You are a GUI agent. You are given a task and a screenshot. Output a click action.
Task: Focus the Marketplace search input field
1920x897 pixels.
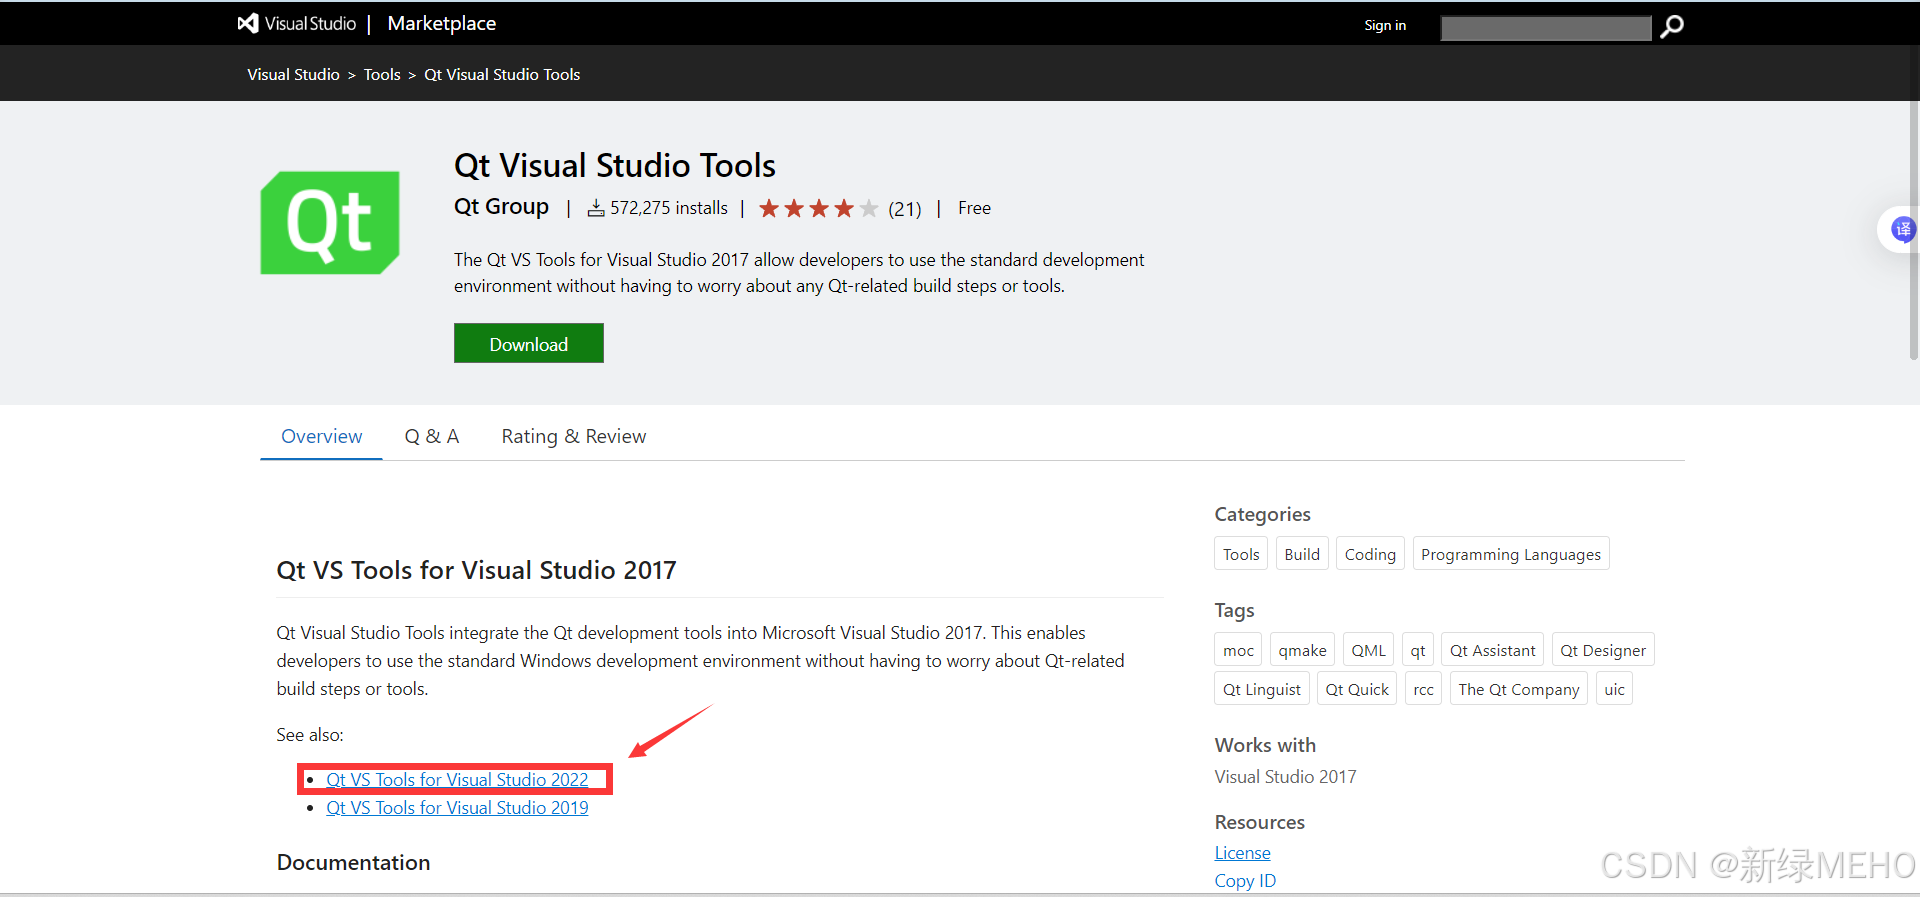(1546, 28)
